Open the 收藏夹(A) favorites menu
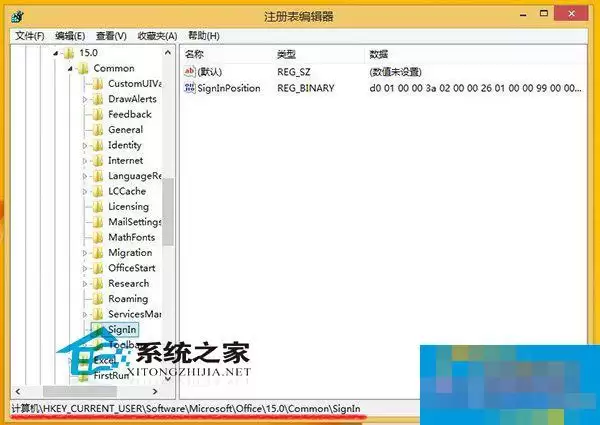 (x=157, y=36)
